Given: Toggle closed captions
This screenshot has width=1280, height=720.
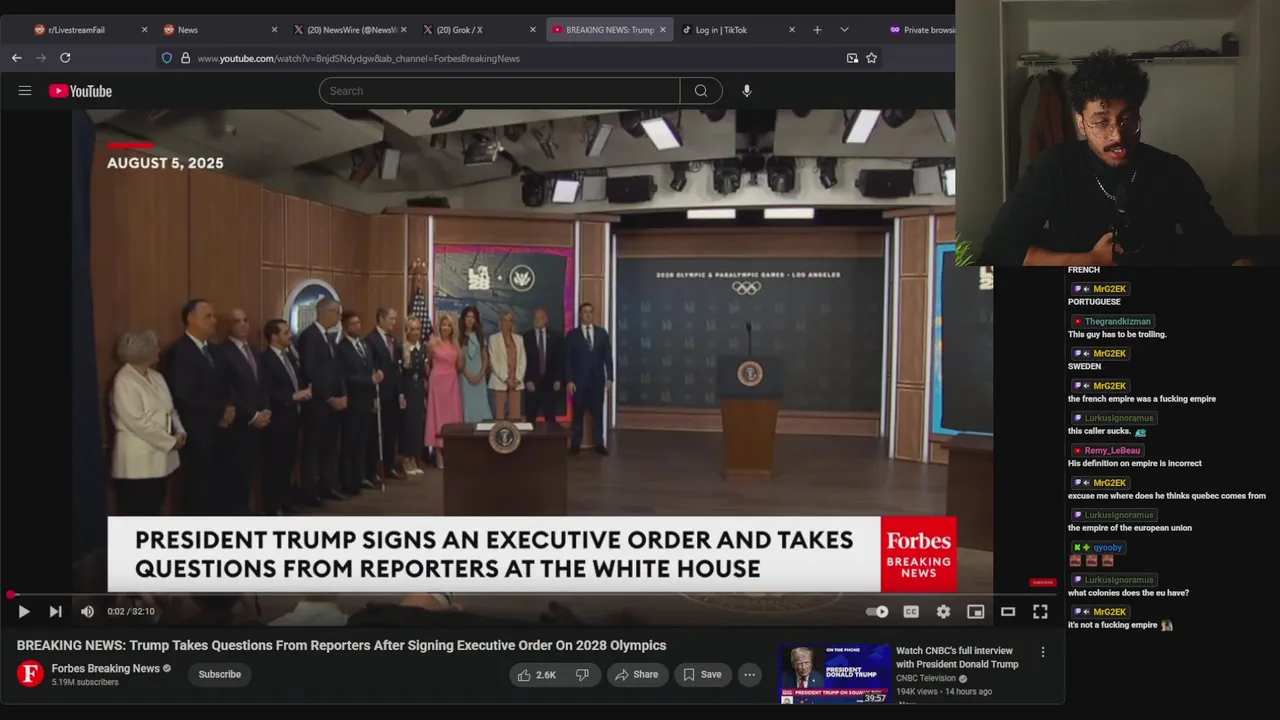Looking at the screenshot, I should 911,611.
